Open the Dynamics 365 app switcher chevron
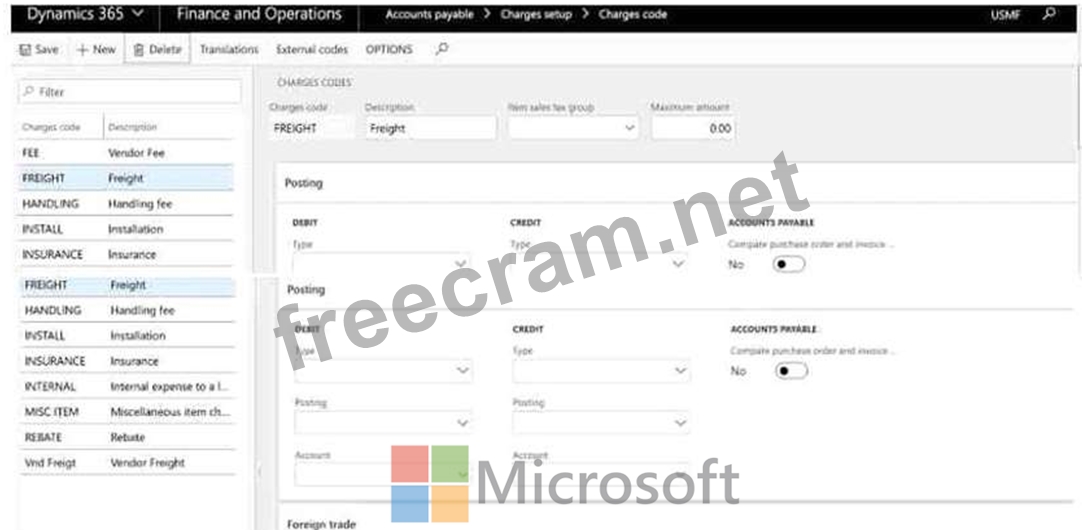Image resolution: width=1082 pixels, height=530 pixels. click(137, 15)
